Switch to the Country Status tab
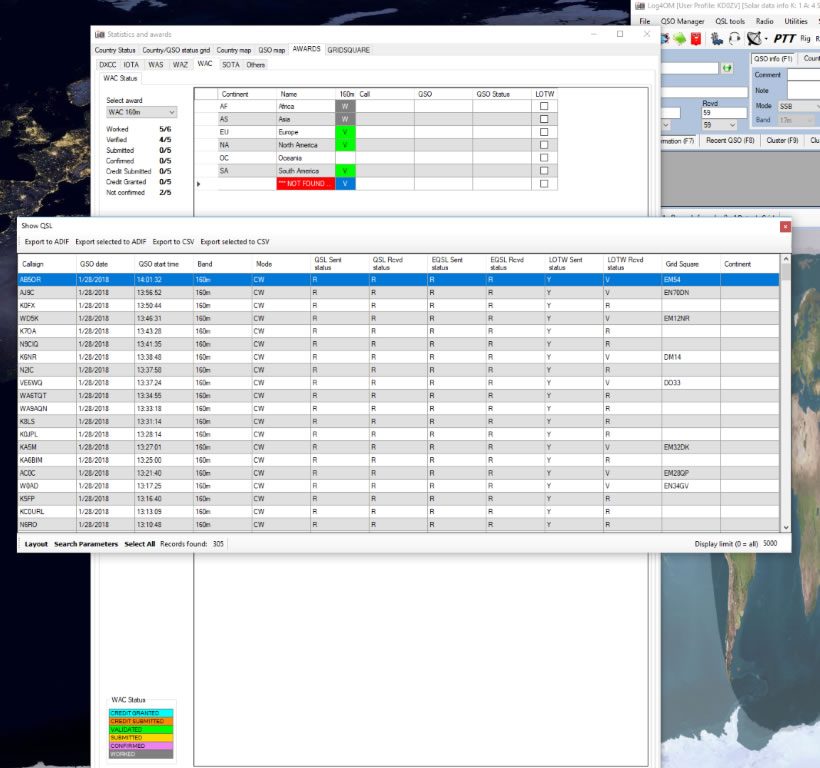 (115, 50)
